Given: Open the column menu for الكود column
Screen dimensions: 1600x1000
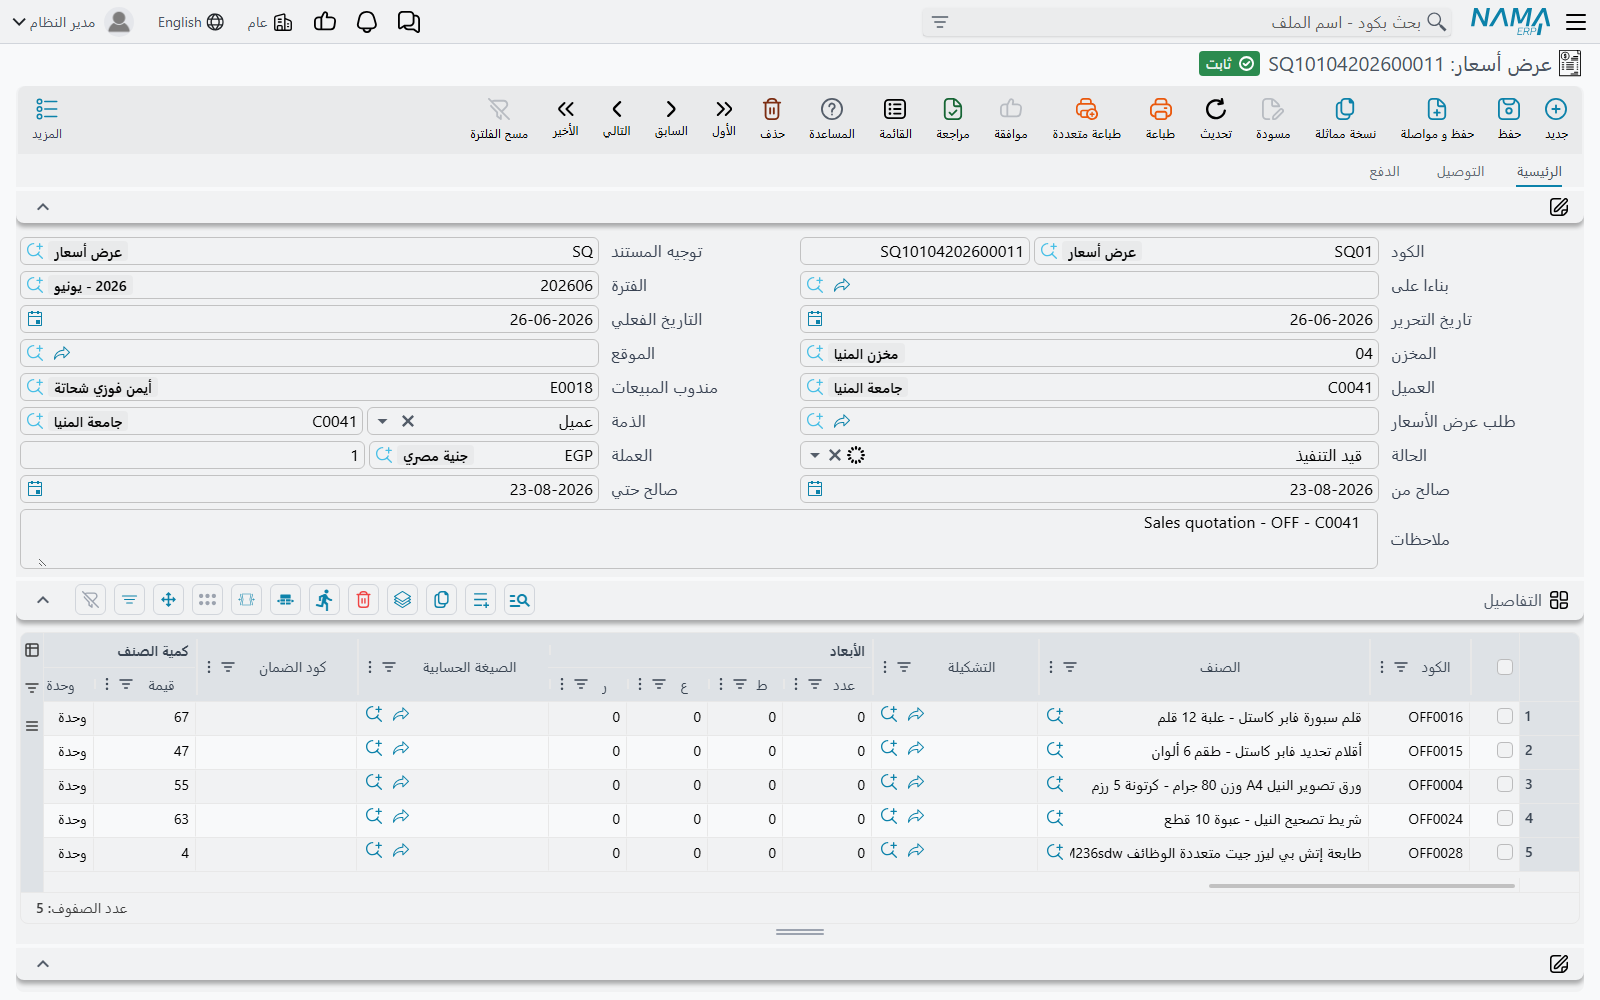Looking at the screenshot, I should click(1382, 667).
